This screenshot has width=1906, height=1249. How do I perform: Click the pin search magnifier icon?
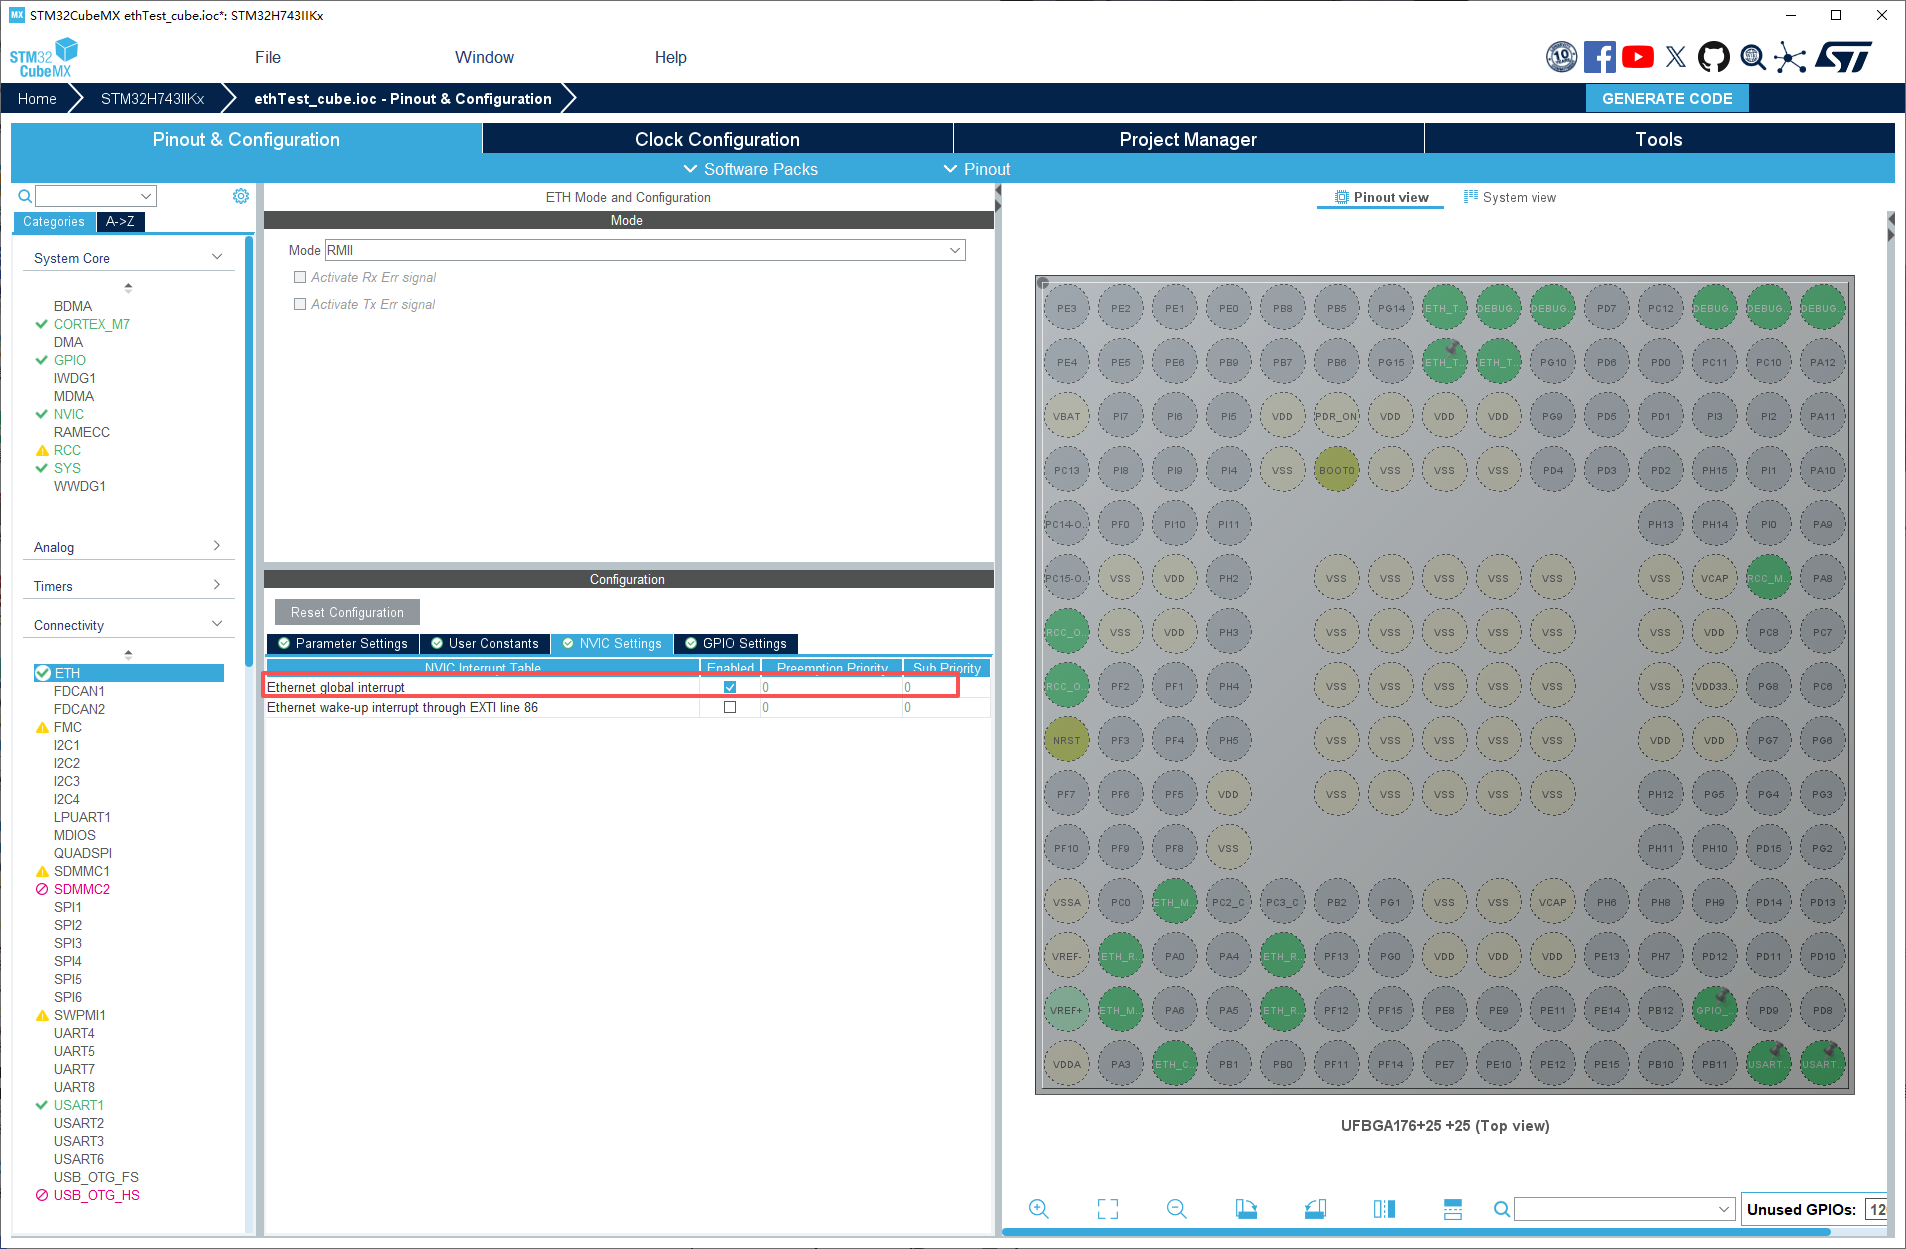(1502, 1209)
